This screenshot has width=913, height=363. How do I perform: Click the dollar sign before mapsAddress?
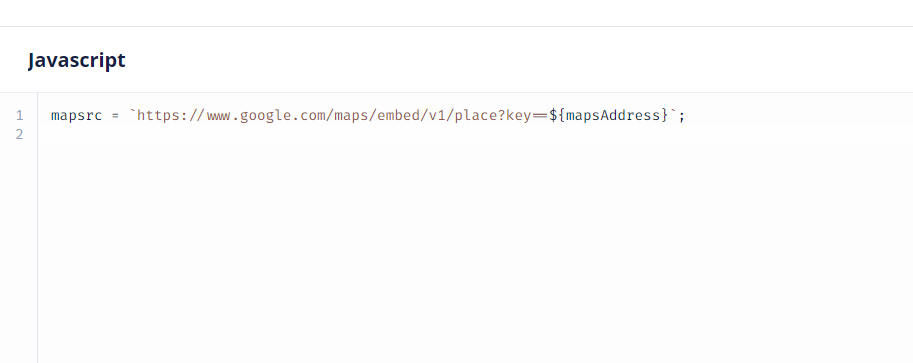click(x=553, y=115)
